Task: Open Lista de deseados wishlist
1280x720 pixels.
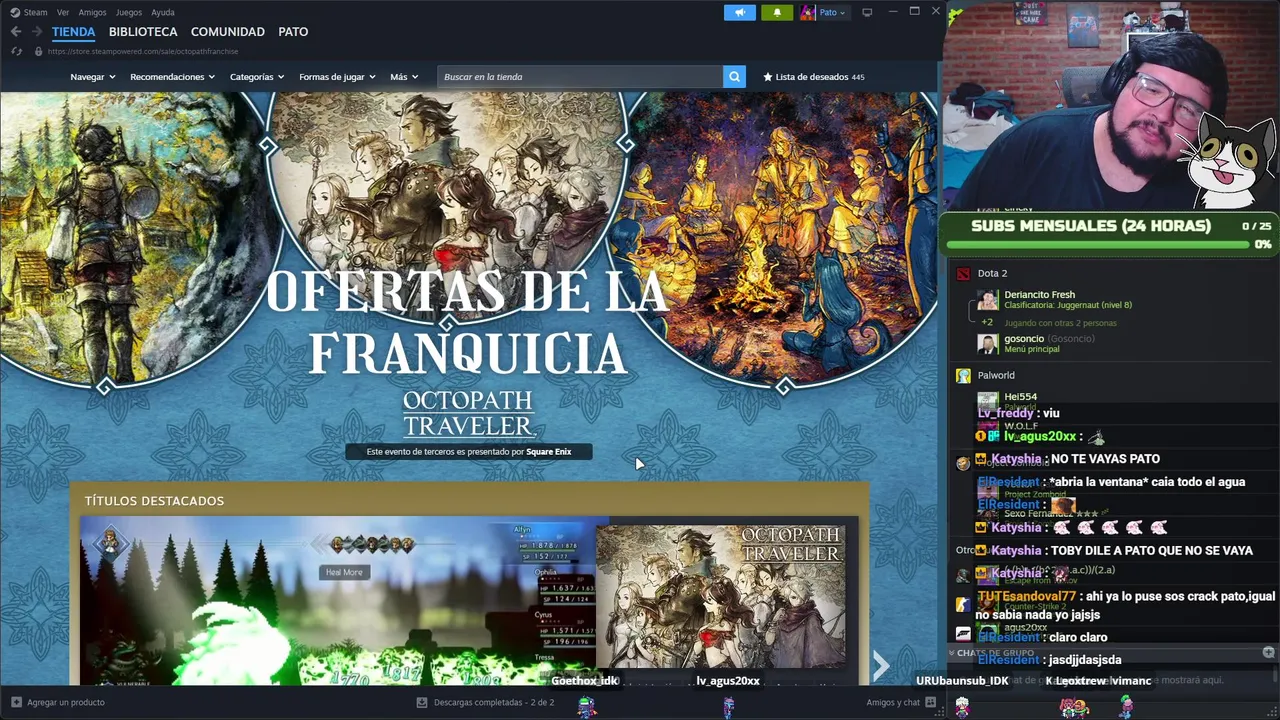Action: tap(813, 77)
